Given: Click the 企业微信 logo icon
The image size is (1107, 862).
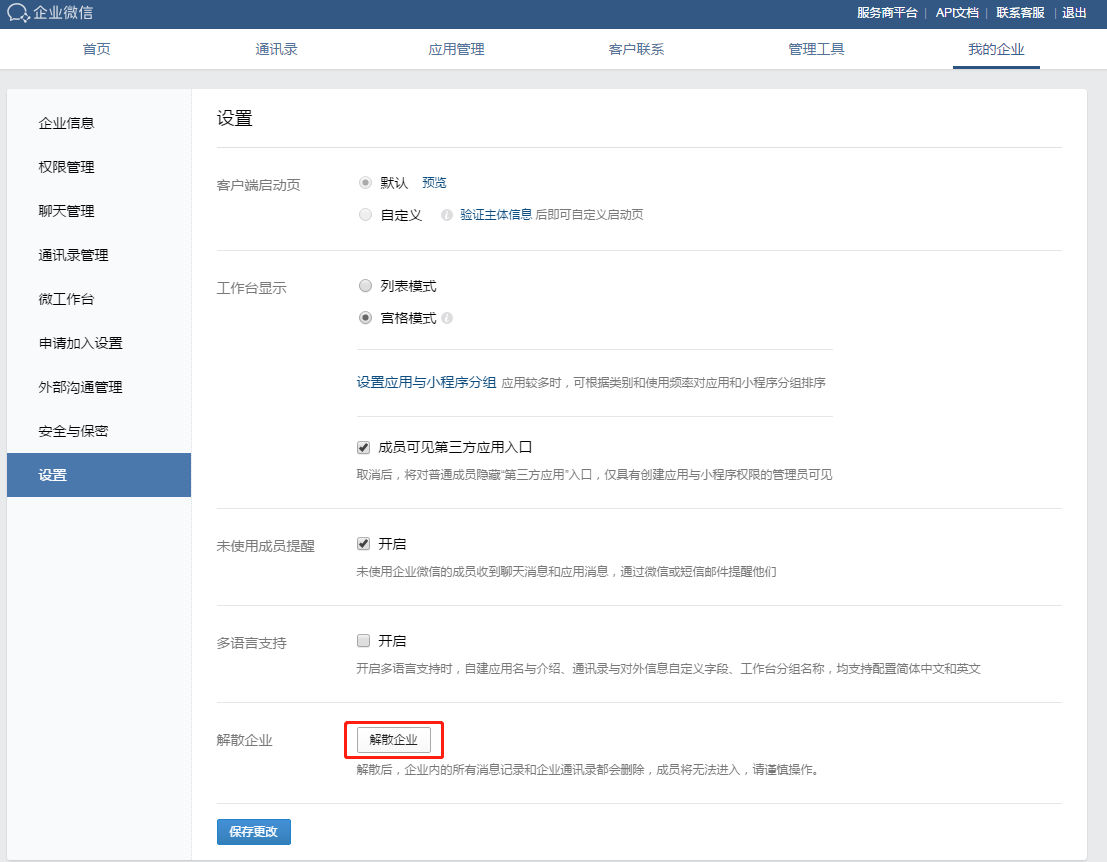Looking at the screenshot, I should point(18,13).
